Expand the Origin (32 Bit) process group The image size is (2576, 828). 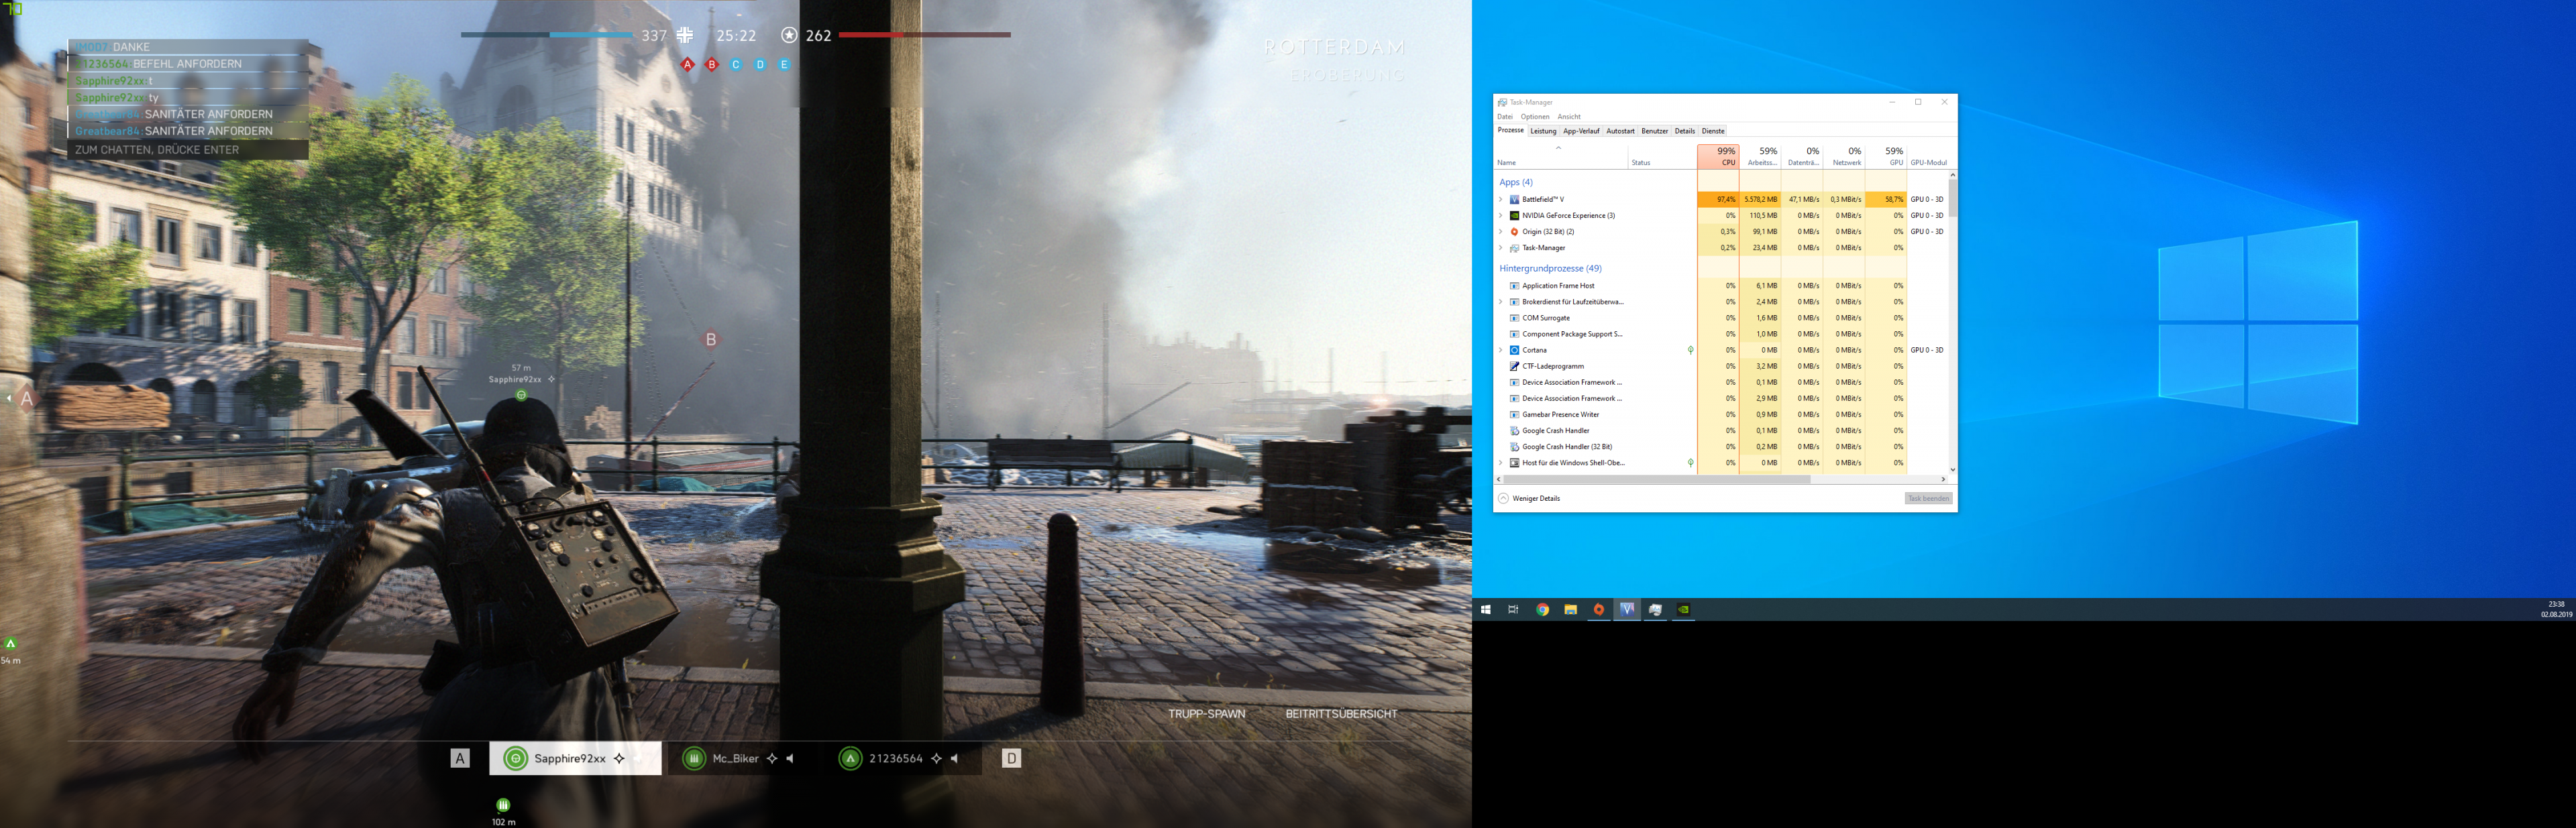coord(1501,231)
